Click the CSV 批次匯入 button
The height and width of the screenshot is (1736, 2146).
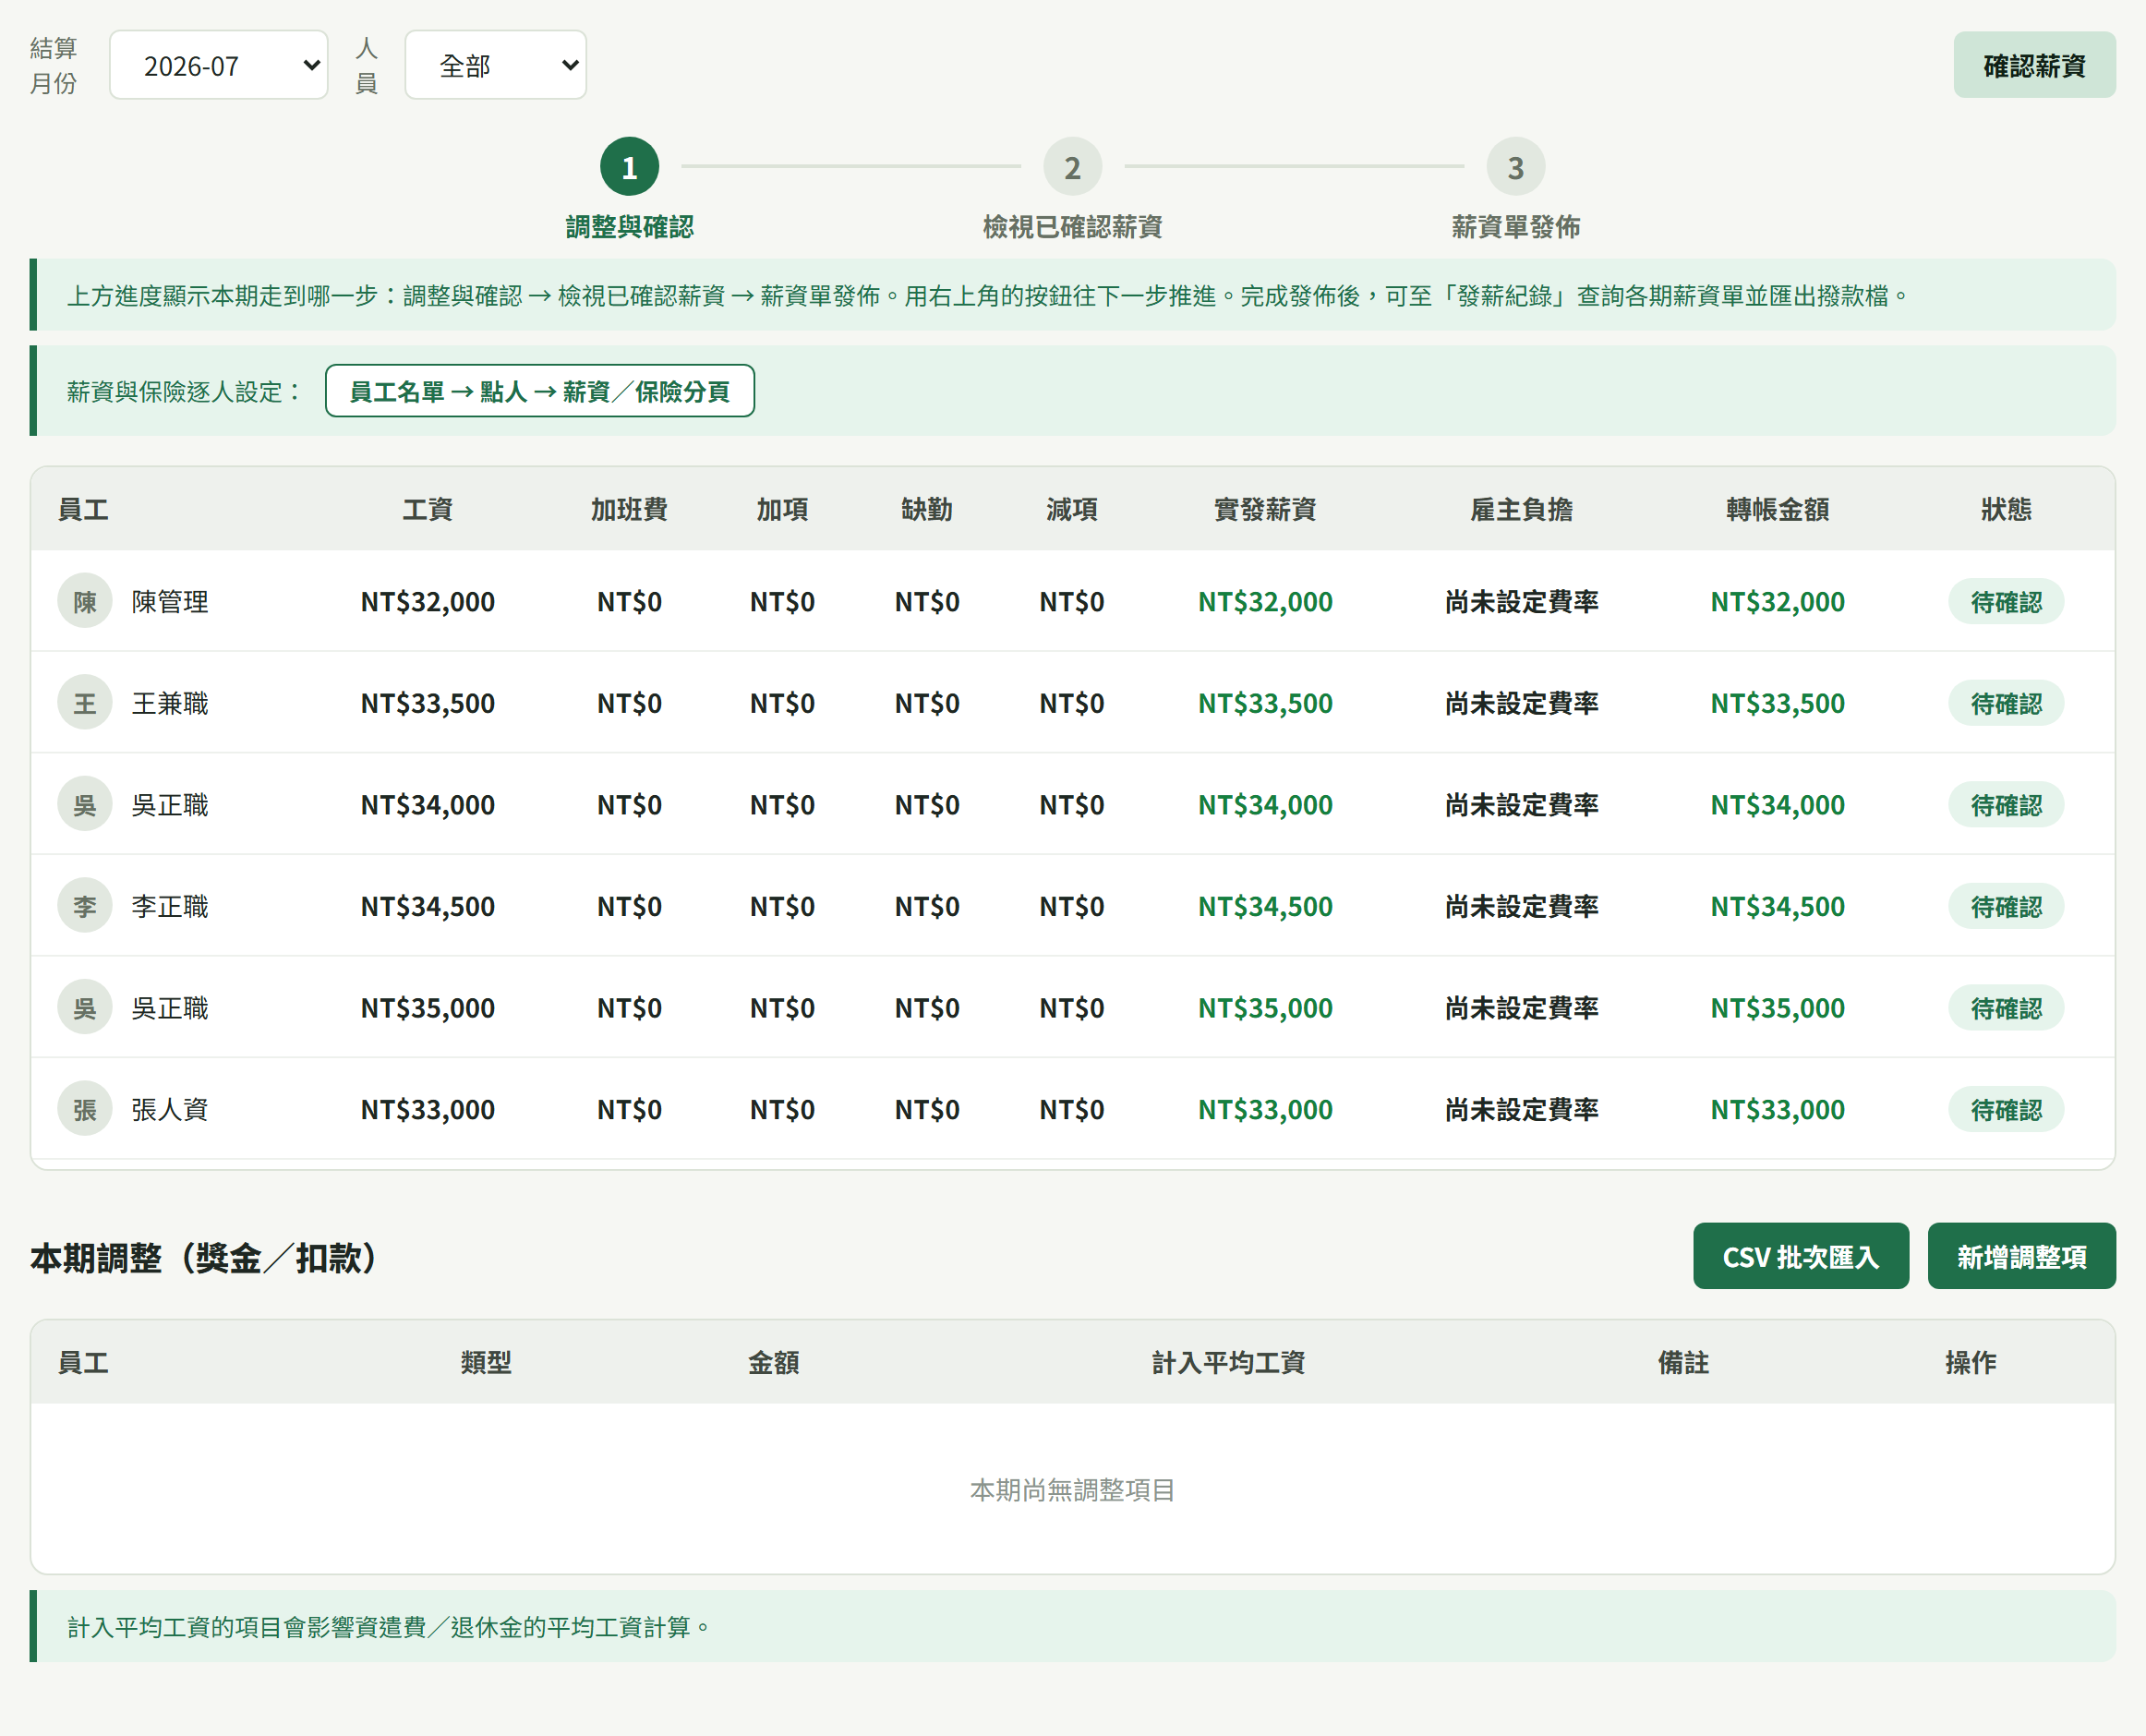pos(1800,1256)
